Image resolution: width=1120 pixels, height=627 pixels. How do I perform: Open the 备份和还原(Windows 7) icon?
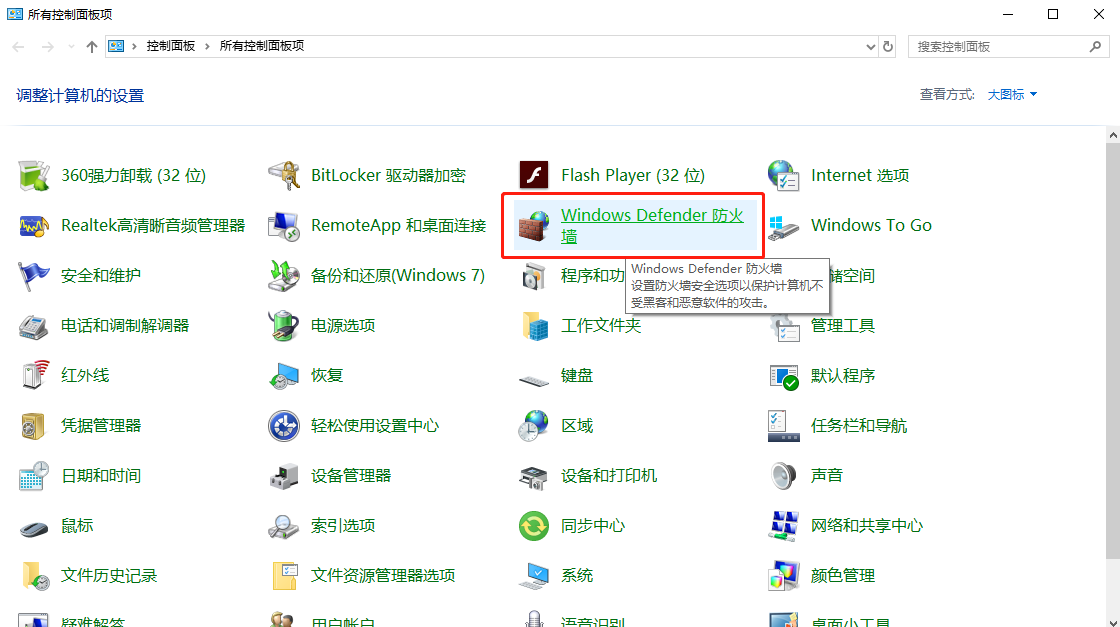pyautogui.click(x=284, y=276)
